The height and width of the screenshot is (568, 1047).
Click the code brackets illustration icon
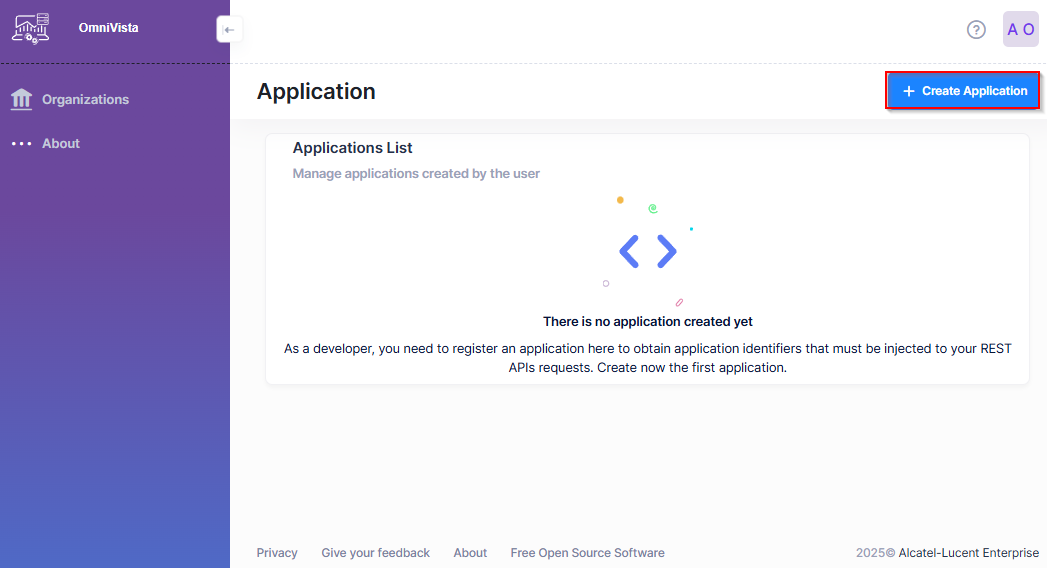[x=648, y=251]
